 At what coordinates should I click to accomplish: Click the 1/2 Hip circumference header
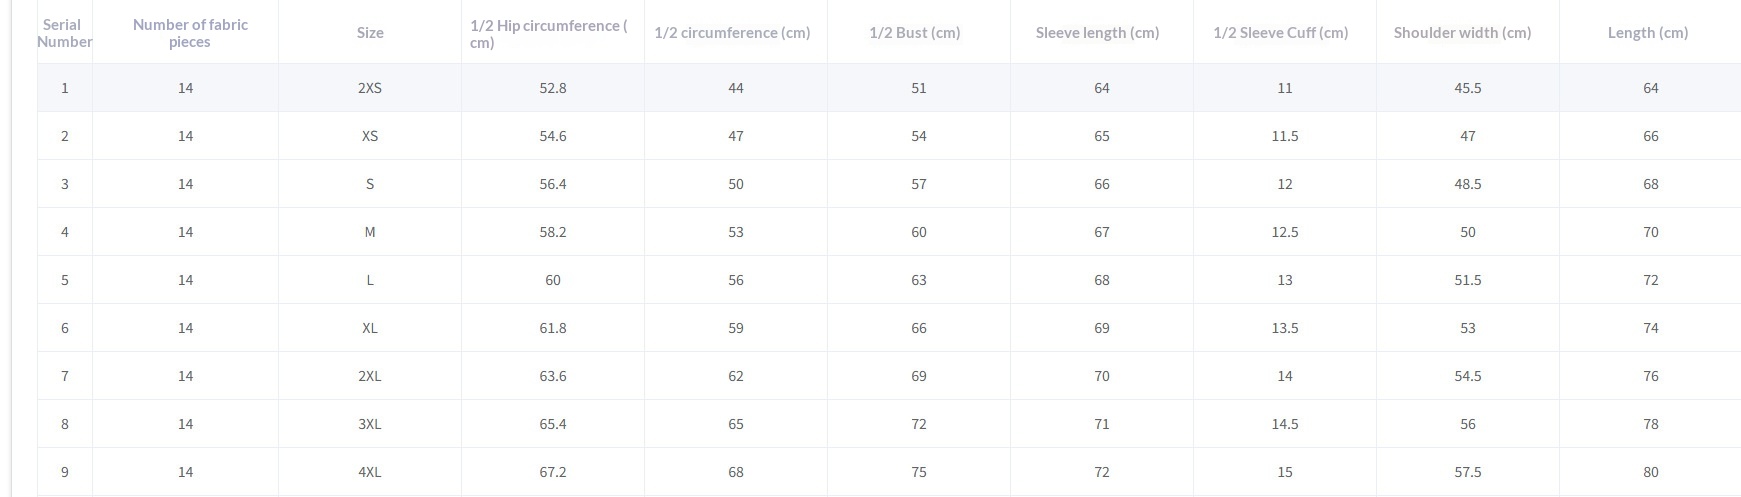point(549,34)
